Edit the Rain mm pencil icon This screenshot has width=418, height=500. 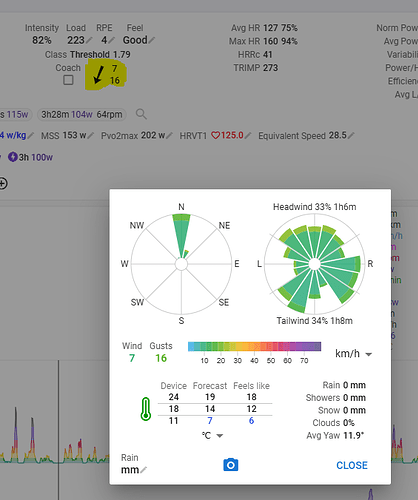tap(143, 470)
